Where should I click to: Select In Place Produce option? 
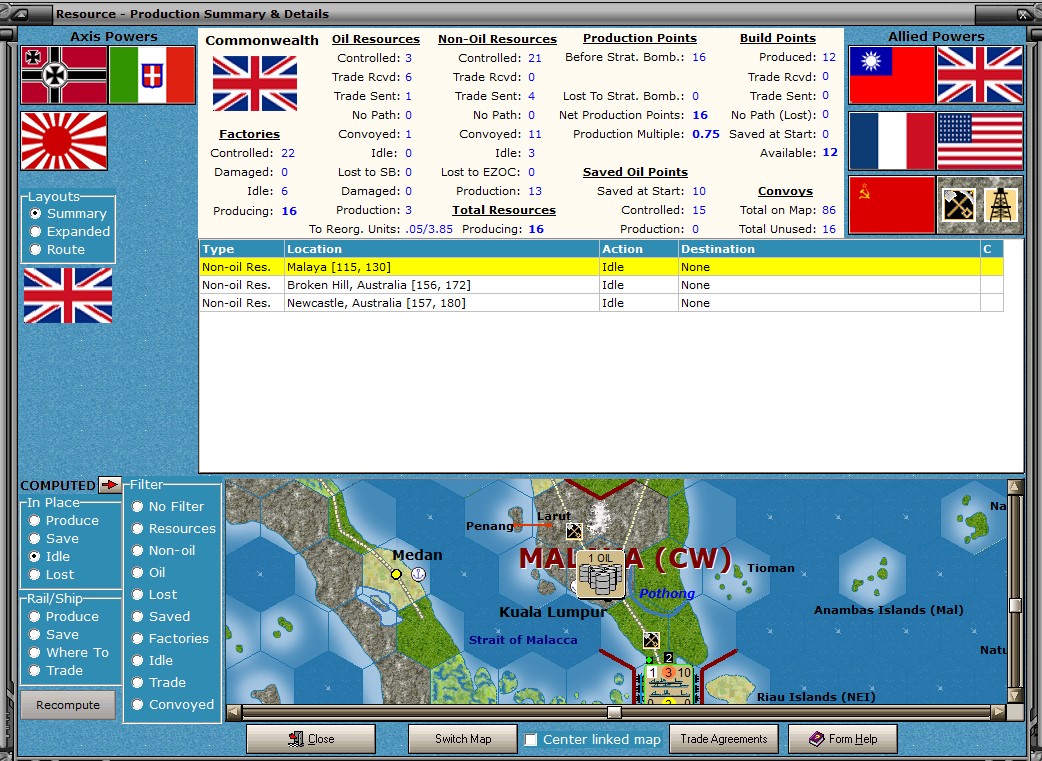(x=64, y=520)
